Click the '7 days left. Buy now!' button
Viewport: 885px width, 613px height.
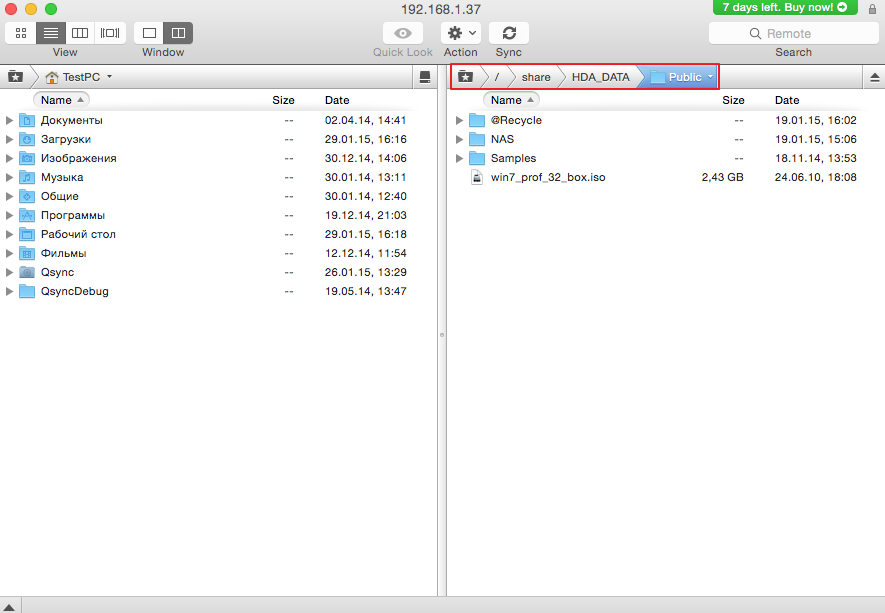click(x=785, y=7)
